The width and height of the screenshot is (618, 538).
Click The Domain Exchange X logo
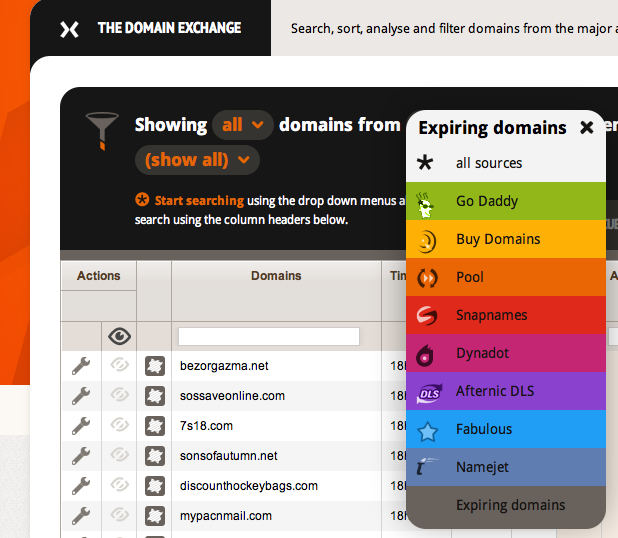69,30
